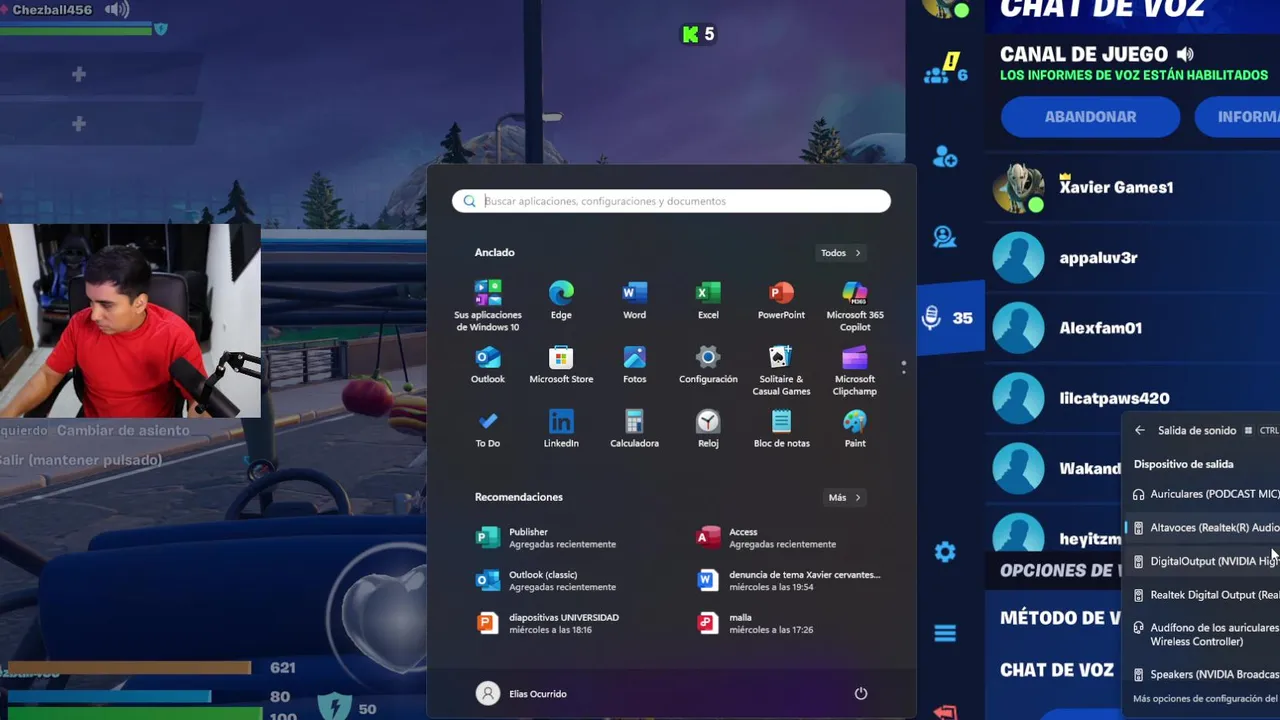The height and width of the screenshot is (720, 1280).
Task: Open the To Do app
Action: point(488,429)
